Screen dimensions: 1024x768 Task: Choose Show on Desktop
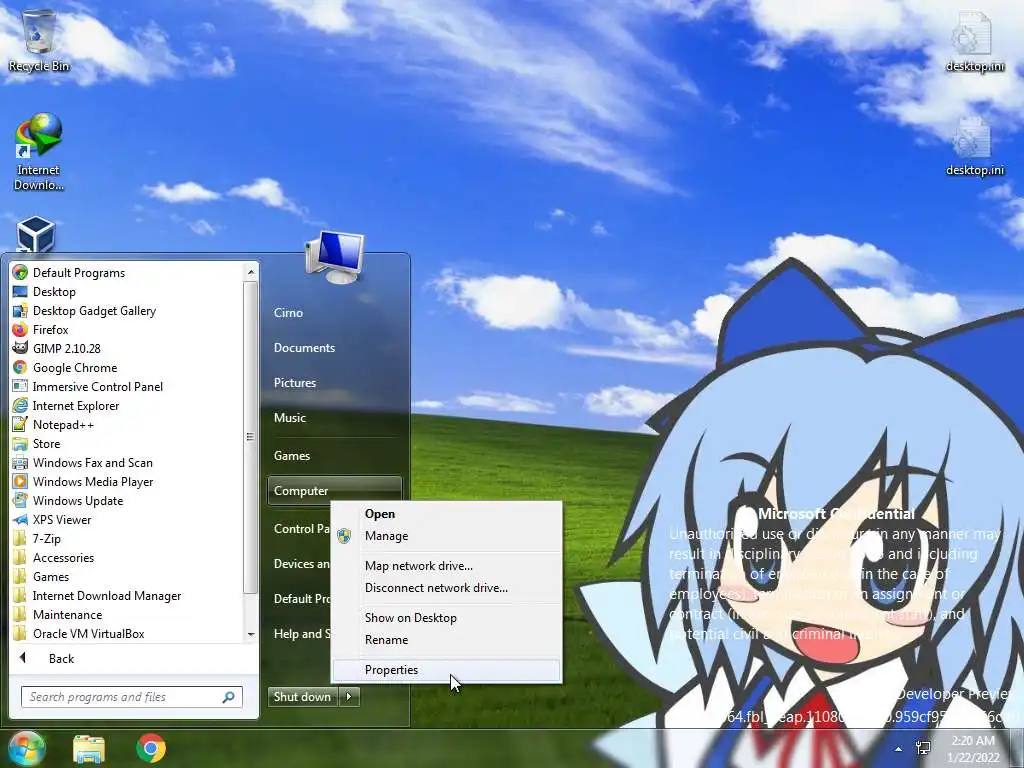446,618
